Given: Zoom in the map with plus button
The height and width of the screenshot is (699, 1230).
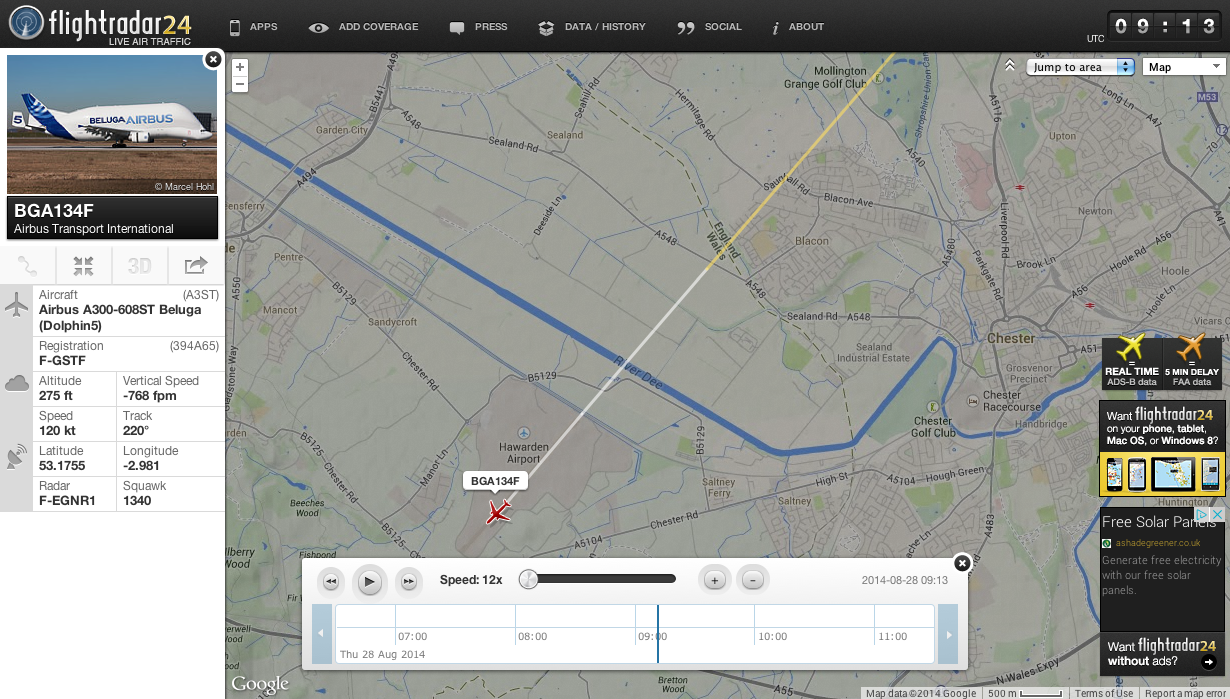Looking at the screenshot, I should [x=240, y=68].
